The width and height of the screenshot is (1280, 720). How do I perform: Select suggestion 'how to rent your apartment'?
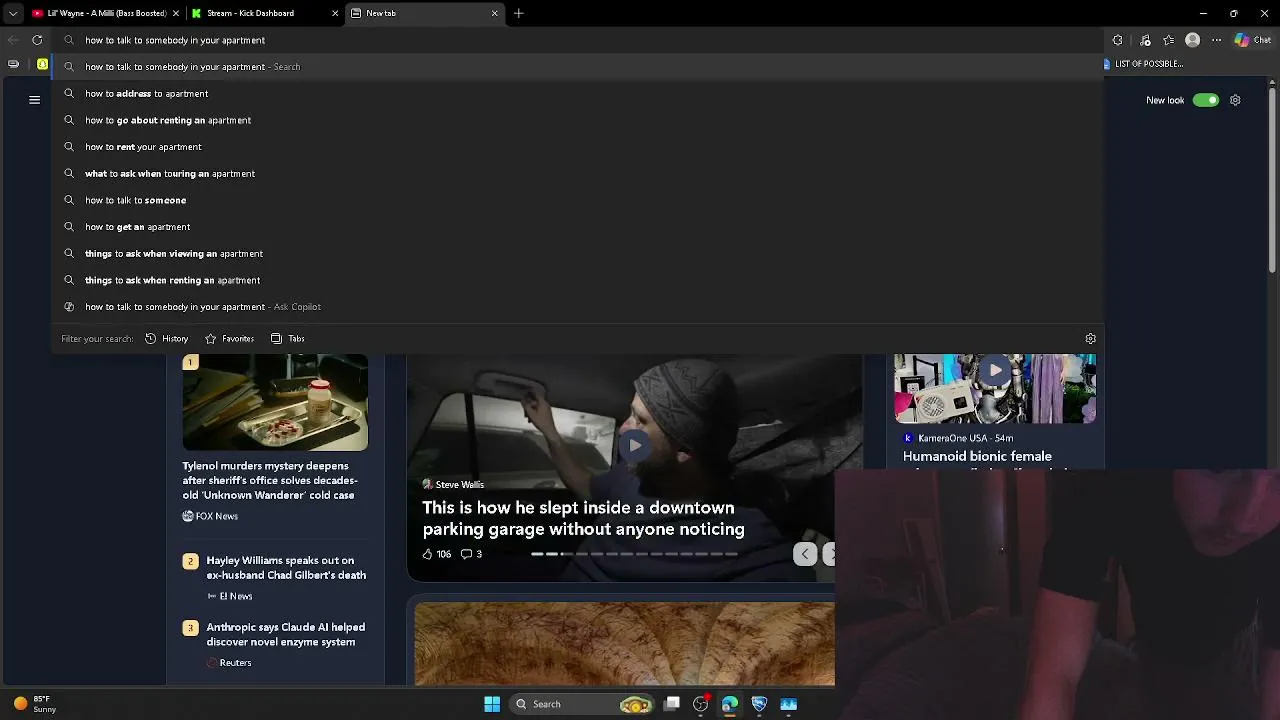[578, 147]
